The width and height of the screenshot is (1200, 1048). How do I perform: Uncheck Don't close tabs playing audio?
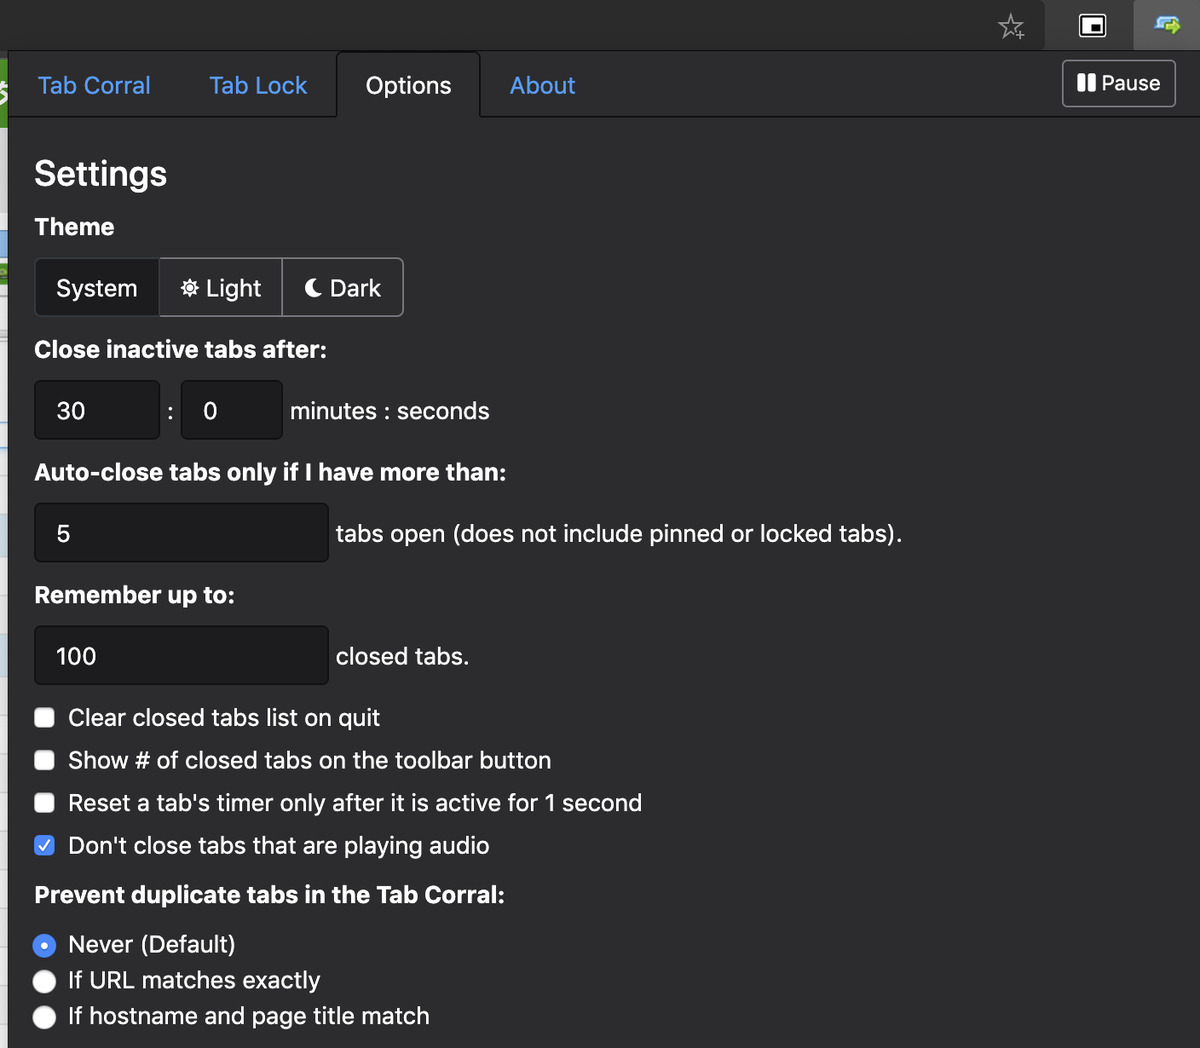click(45, 846)
